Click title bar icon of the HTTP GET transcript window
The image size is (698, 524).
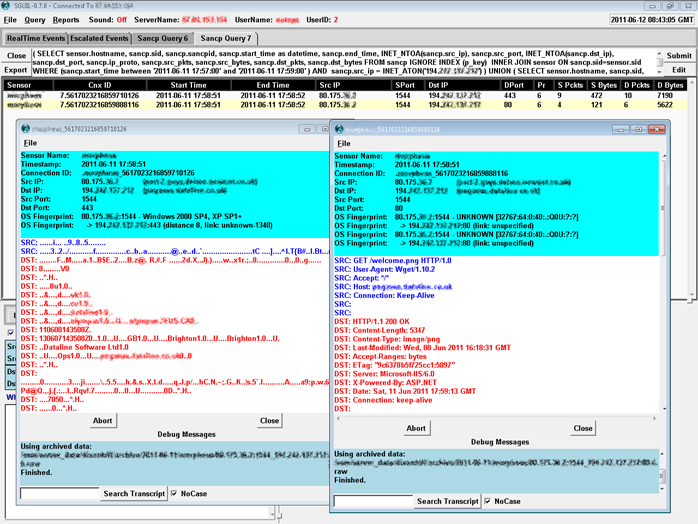tap(340, 128)
